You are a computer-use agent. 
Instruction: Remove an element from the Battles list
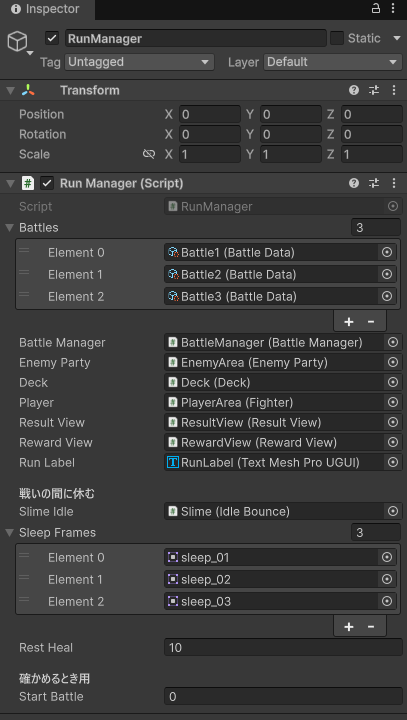point(371,322)
